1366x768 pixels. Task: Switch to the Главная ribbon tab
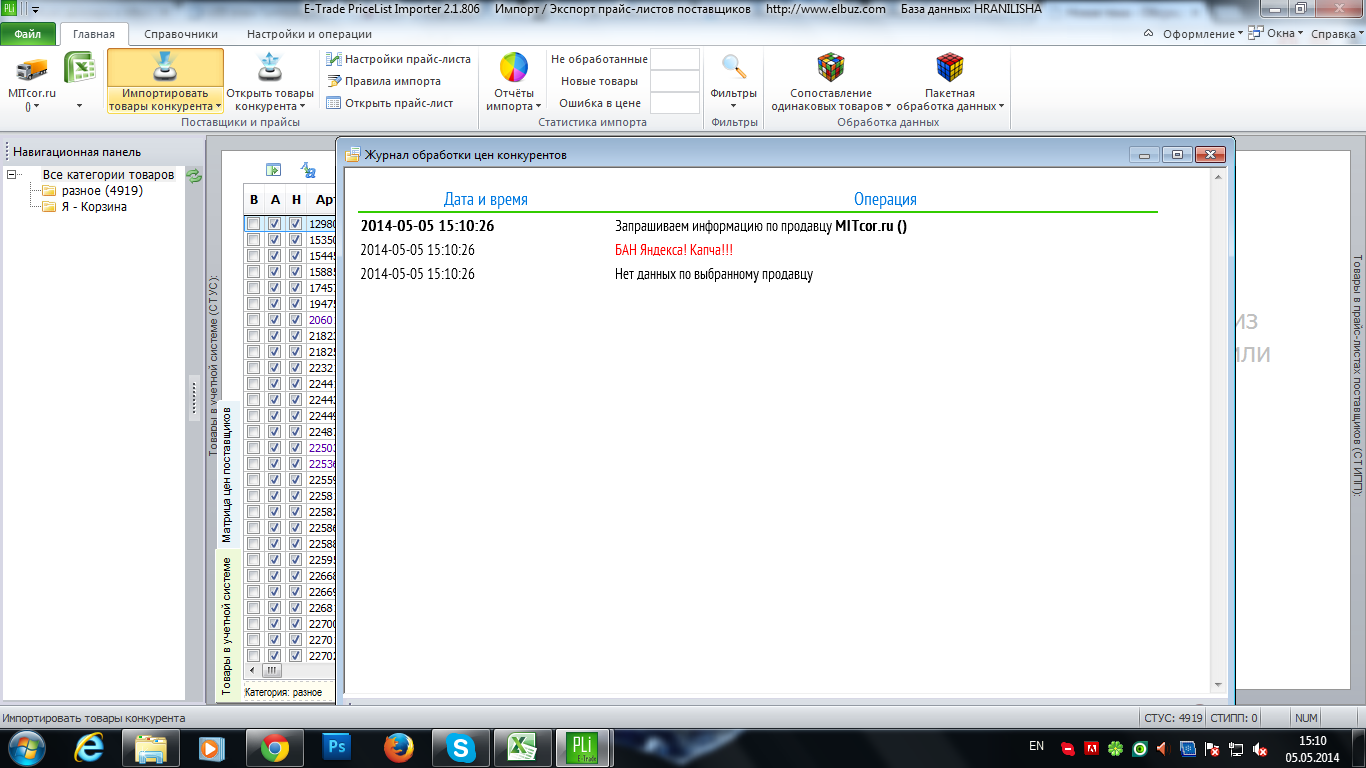[x=94, y=34]
